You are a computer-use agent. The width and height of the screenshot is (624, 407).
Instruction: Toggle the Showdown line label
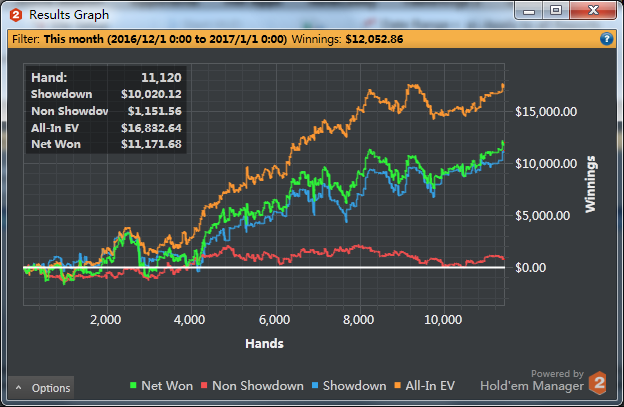click(x=352, y=386)
